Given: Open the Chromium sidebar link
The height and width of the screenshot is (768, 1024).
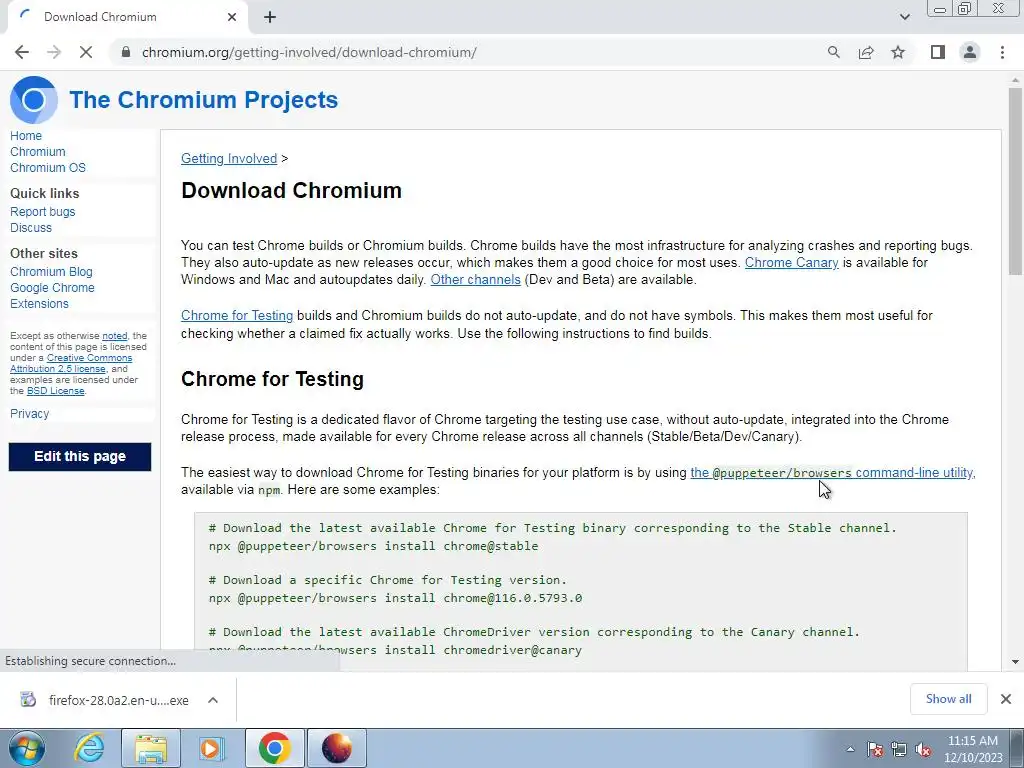Looking at the screenshot, I should pyautogui.click(x=37, y=152).
